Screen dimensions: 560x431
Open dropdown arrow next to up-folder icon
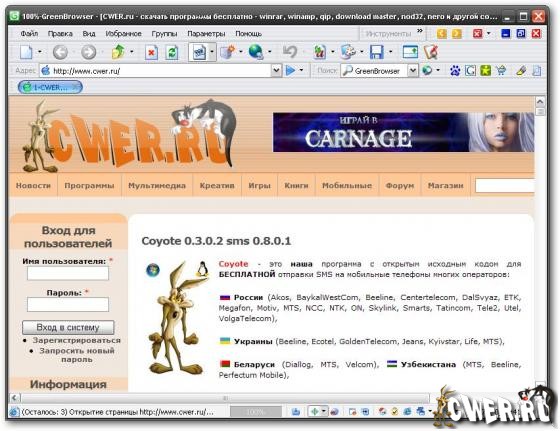[131, 52]
